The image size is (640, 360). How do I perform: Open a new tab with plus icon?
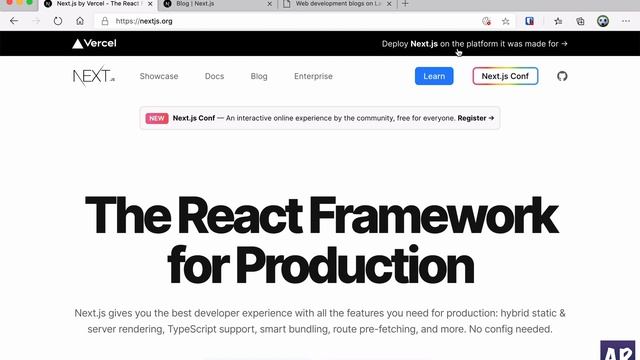(405, 4)
